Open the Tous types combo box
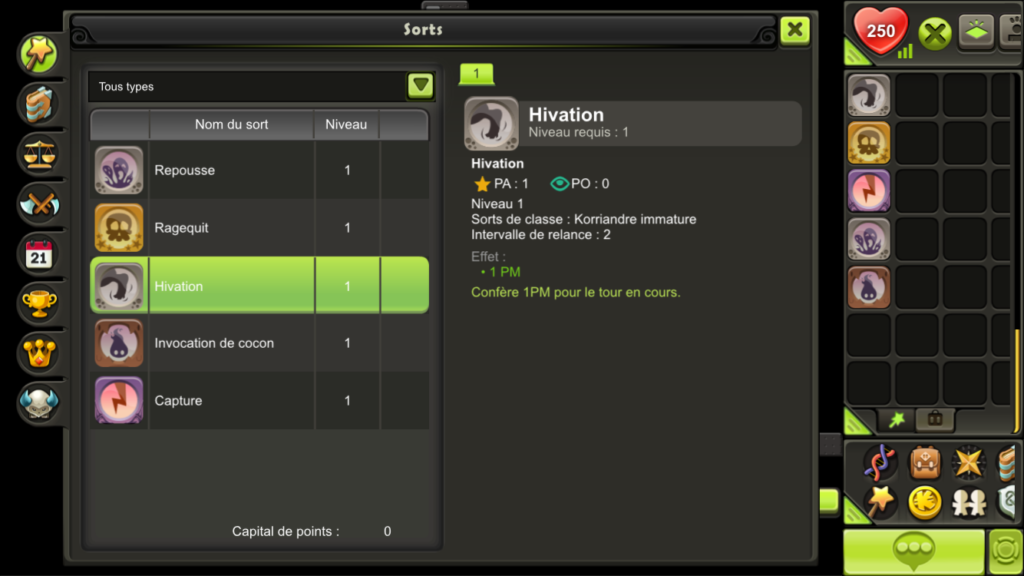The width and height of the screenshot is (1024, 576). click(x=261, y=86)
